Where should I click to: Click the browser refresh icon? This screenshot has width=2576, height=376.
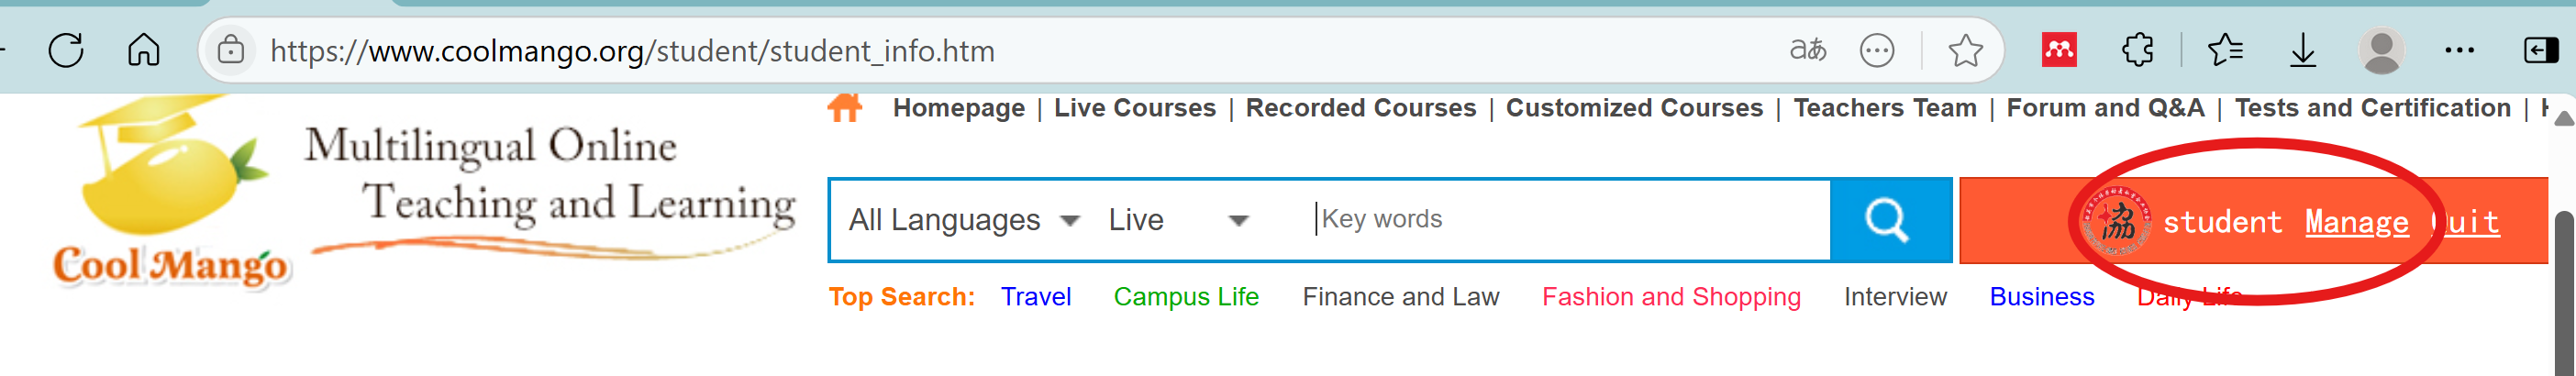click(66, 50)
